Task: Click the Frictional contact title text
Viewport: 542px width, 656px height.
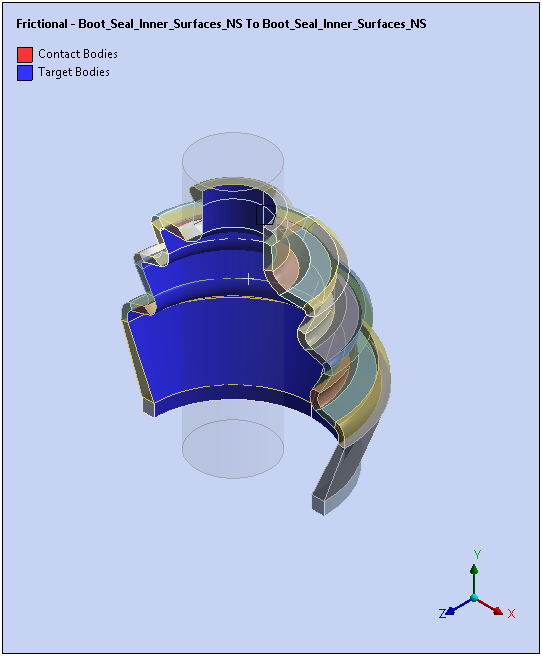Action: click(x=221, y=24)
